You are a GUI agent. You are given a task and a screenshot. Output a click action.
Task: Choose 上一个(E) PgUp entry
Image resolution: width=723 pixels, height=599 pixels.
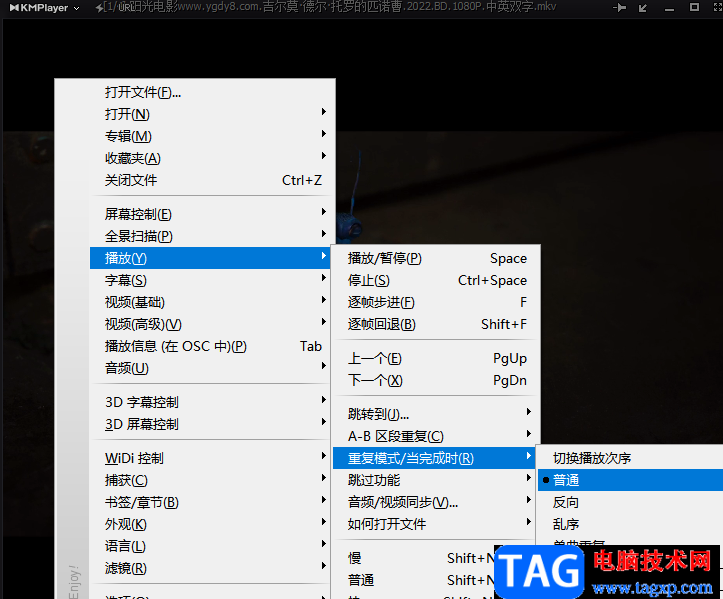(435, 358)
